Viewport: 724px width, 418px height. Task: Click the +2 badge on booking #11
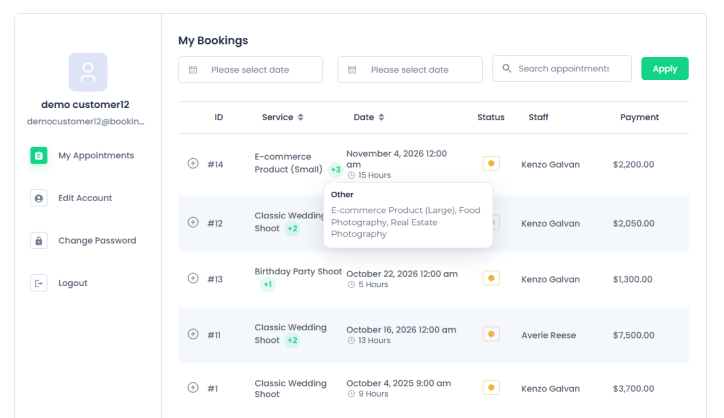pos(292,340)
